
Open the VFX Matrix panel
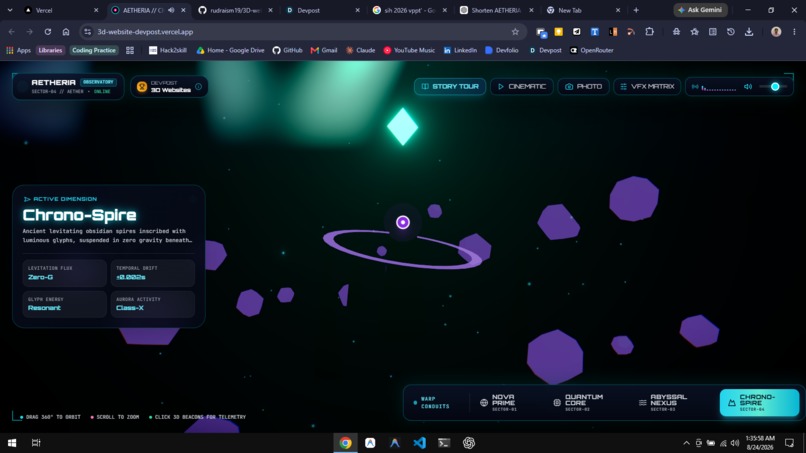[647, 86]
